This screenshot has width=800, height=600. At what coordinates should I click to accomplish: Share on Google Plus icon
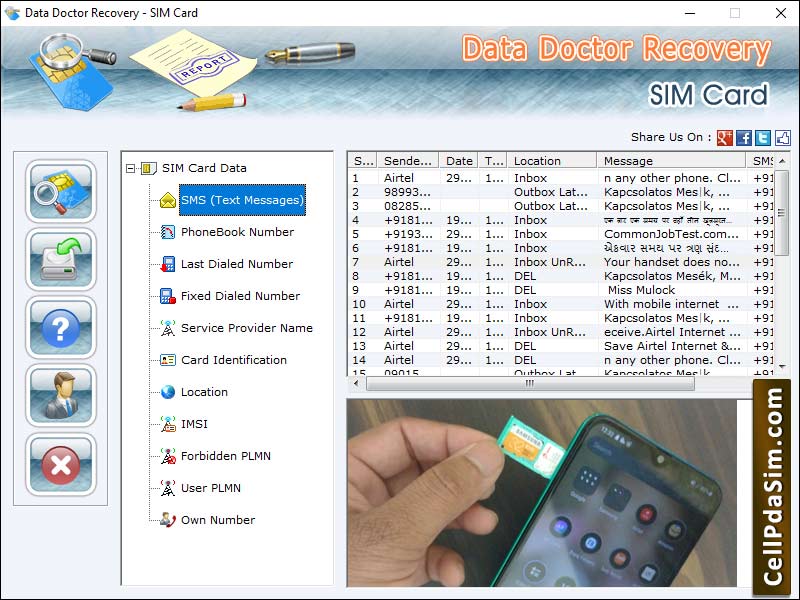pos(725,138)
